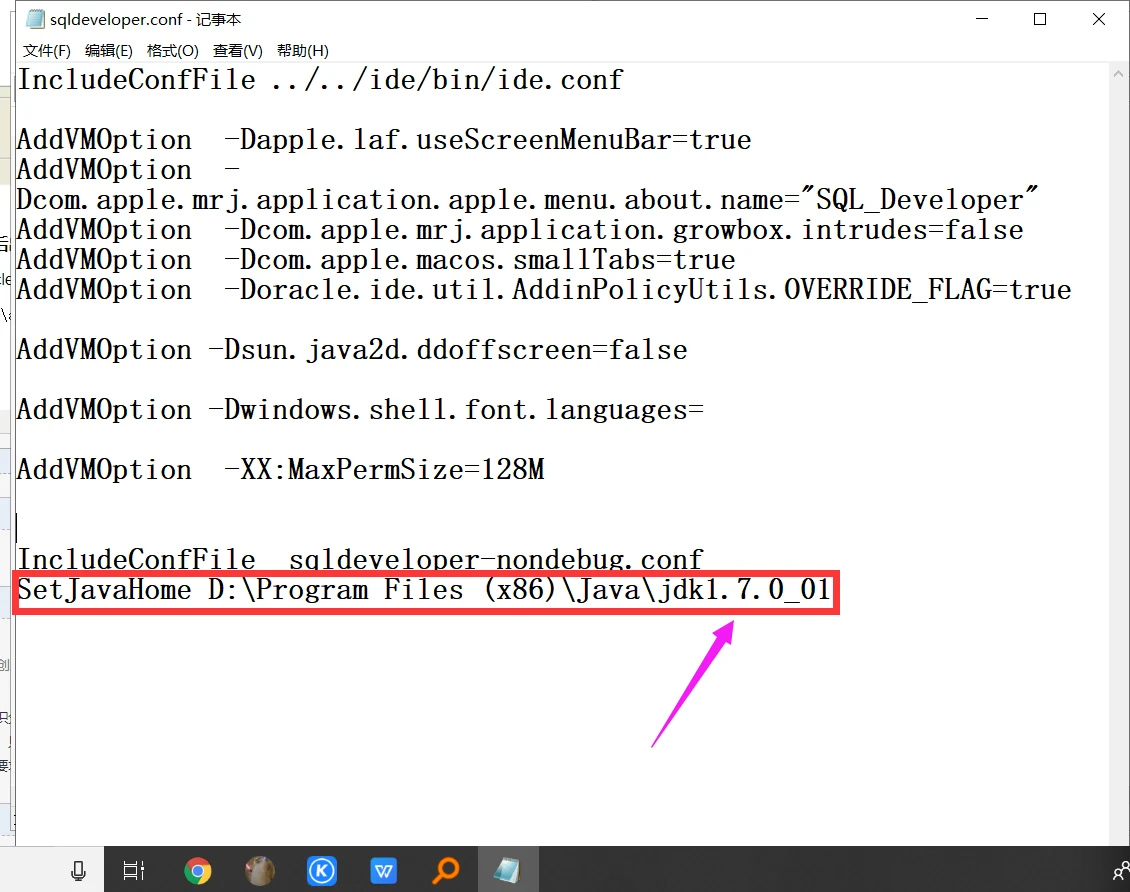The width and height of the screenshot is (1130, 892).
Task: Click the title text 'sqldeveloper.conf - 记事本'
Action: click(x=146, y=19)
